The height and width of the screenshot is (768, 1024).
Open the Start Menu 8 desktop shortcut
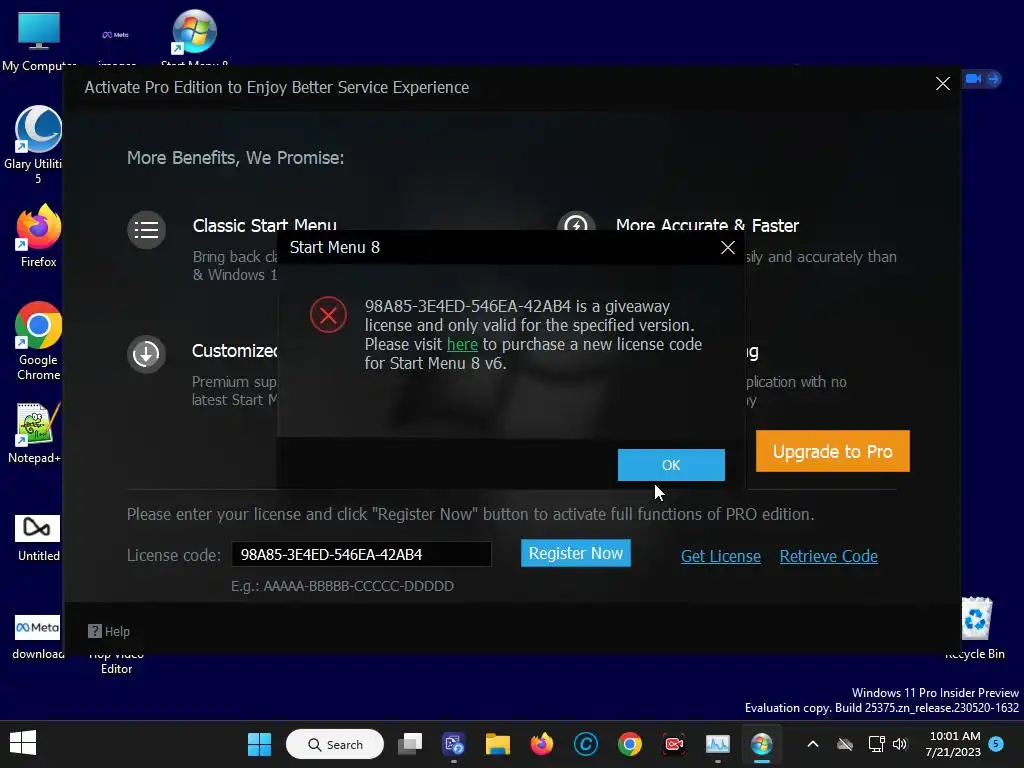click(x=194, y=36)
